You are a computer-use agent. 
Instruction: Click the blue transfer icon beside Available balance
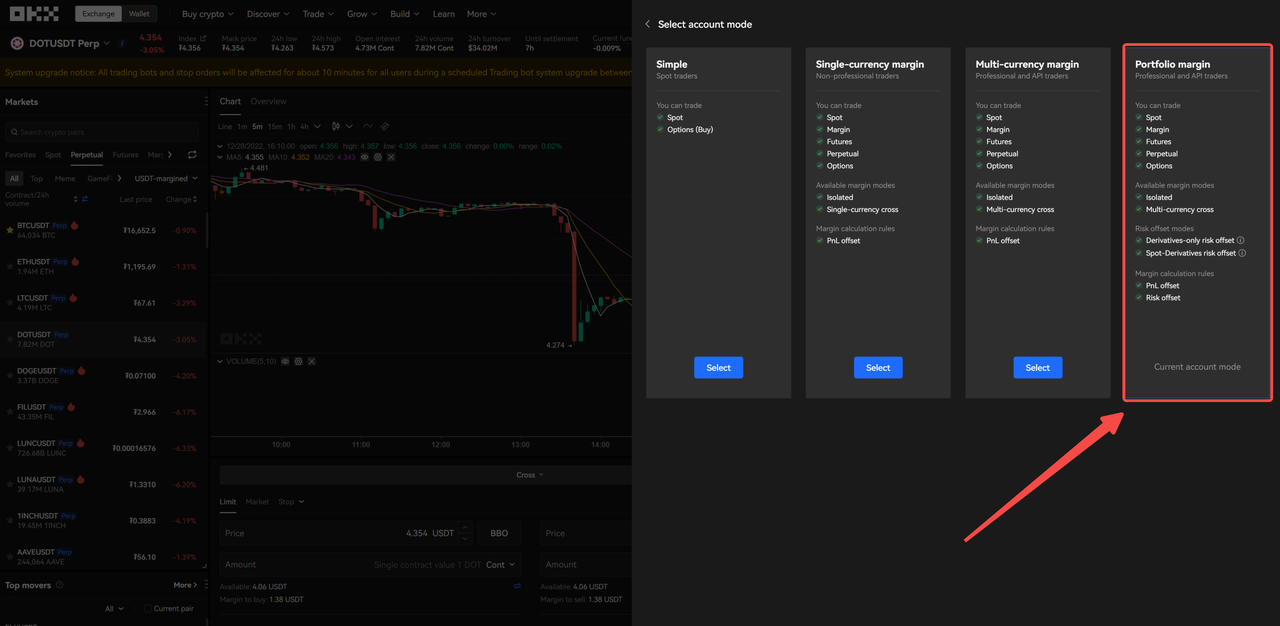point(517,586)
